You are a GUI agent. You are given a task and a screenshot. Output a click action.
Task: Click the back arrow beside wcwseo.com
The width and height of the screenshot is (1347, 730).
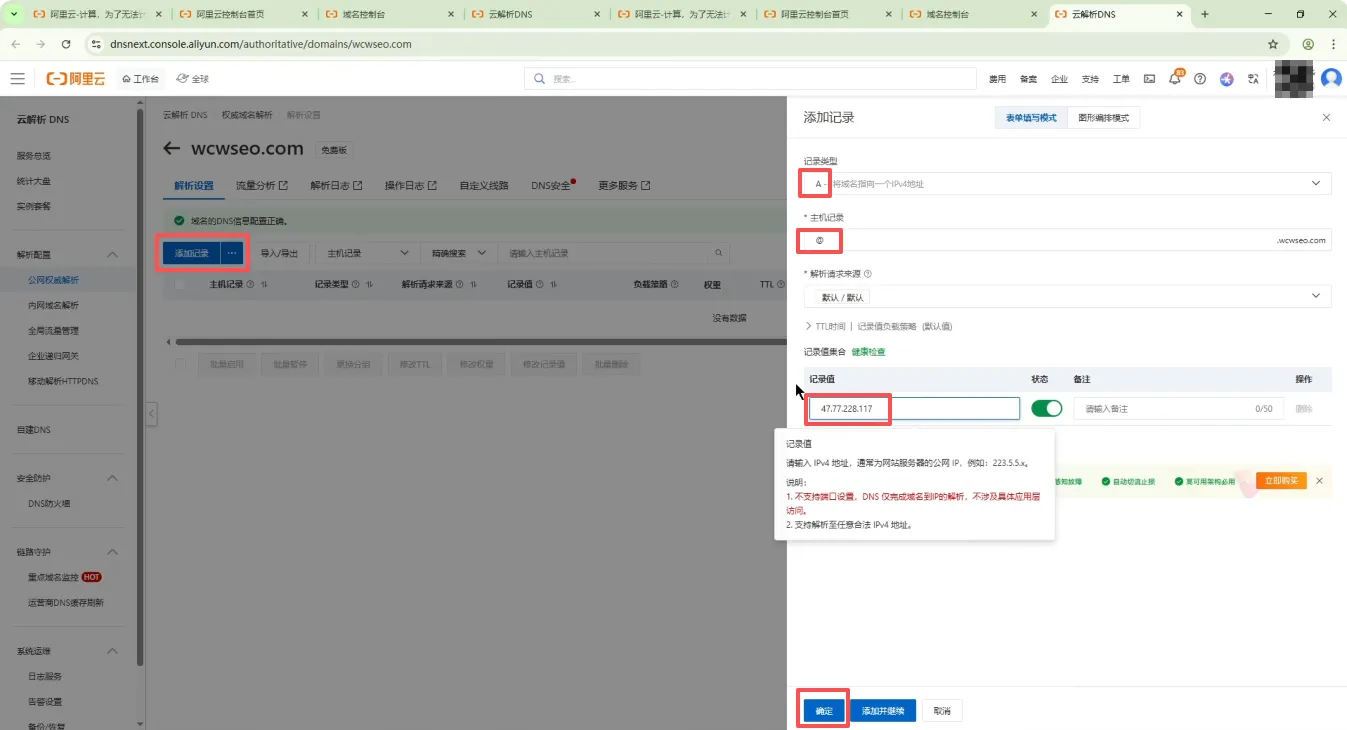171,149
